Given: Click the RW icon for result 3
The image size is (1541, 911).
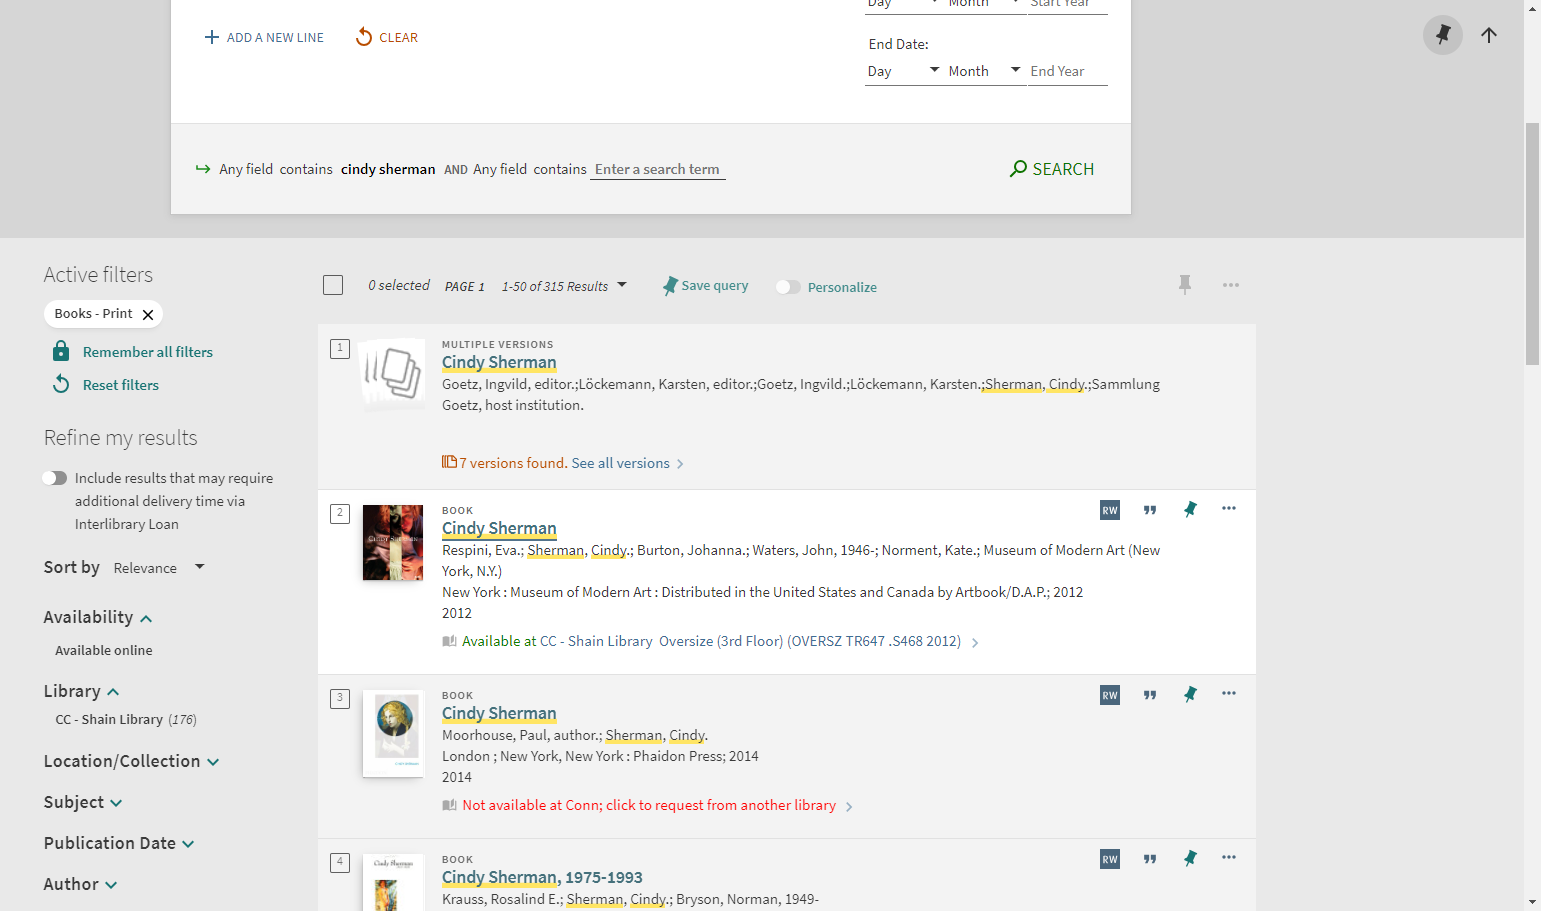Looking at the screenshot, I should pyautogui.click(x=1110, y=695).
